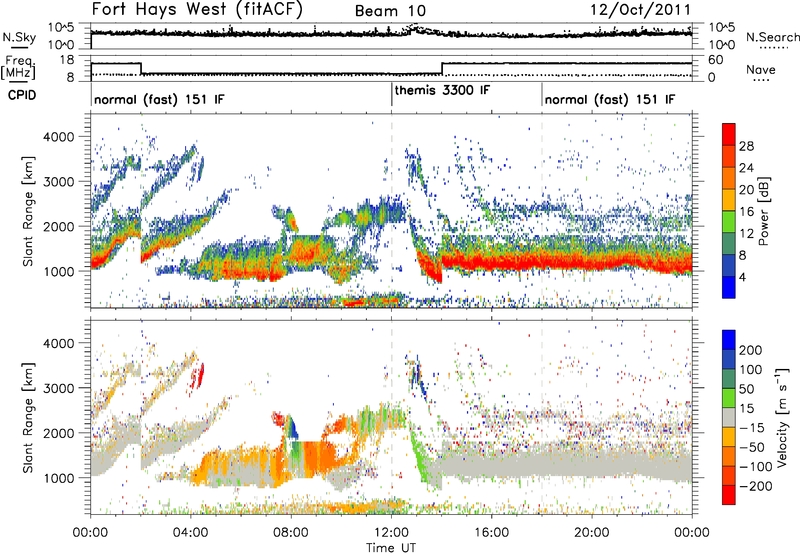Click the 'Time UT' axis title

click(x=391, y=547)
